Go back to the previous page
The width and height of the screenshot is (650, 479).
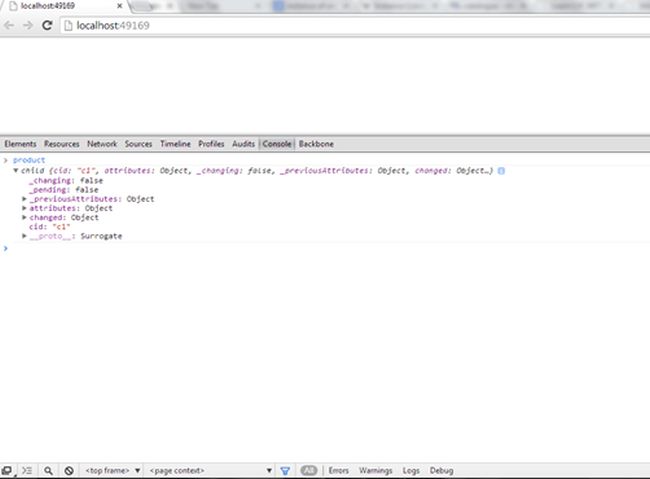click(x=9, y=25)
